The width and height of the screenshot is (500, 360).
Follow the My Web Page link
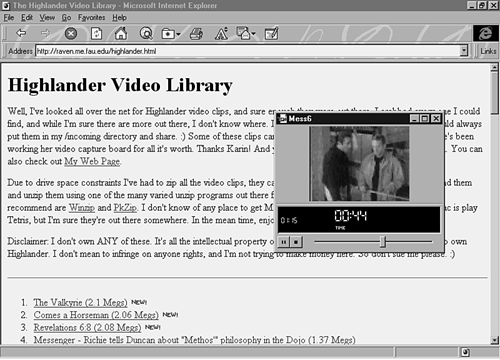pyautogui.click(x=92, y=161)
